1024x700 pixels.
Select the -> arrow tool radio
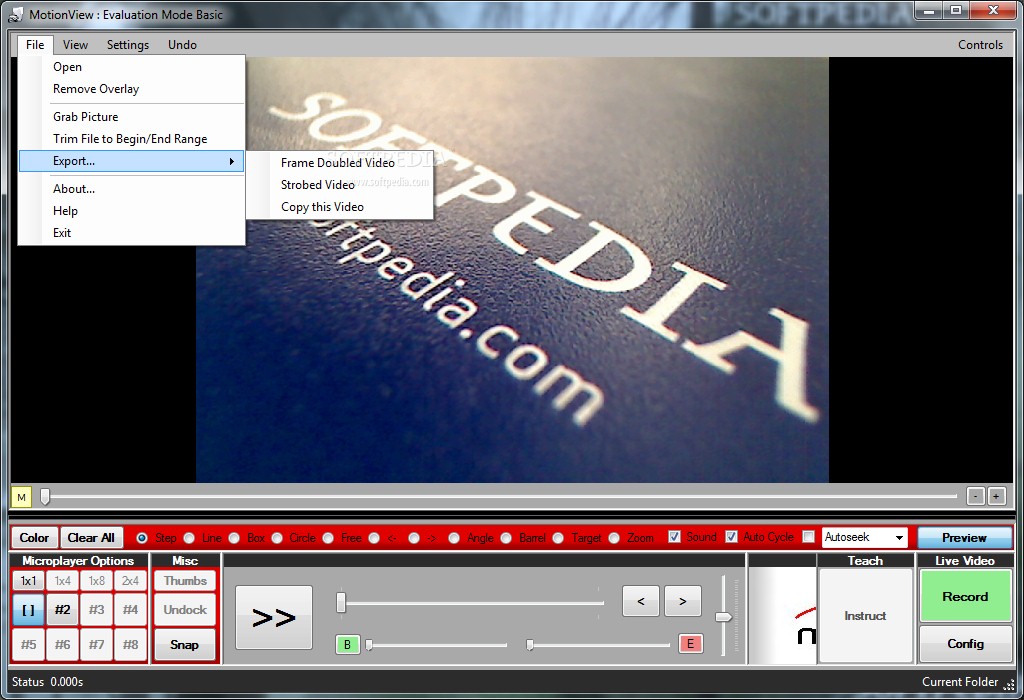tap(413, 538)
